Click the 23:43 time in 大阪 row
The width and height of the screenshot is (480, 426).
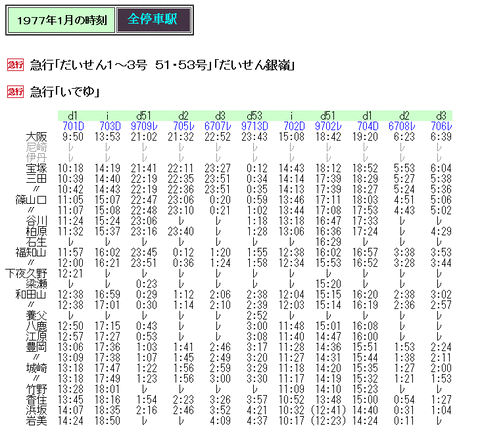pyautogui.click(x=254, y=137)
